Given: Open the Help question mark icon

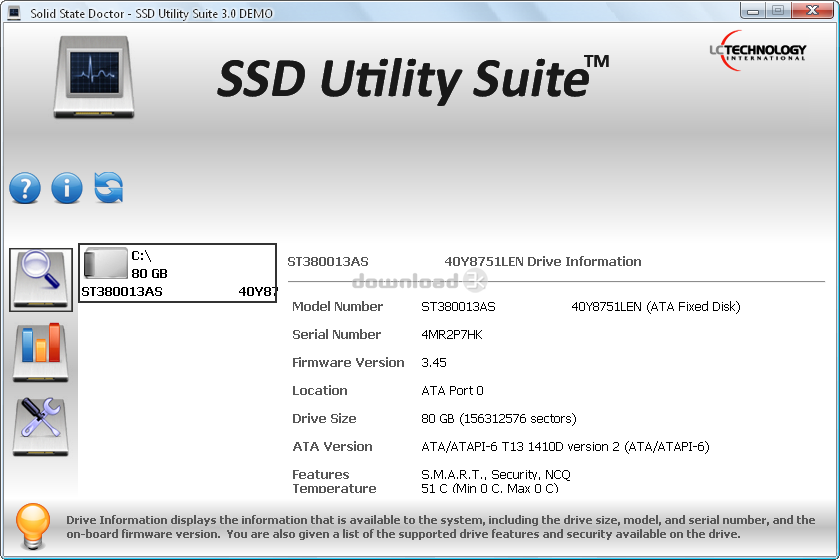Looking at the screenshot, I should (x=25, y=188).
